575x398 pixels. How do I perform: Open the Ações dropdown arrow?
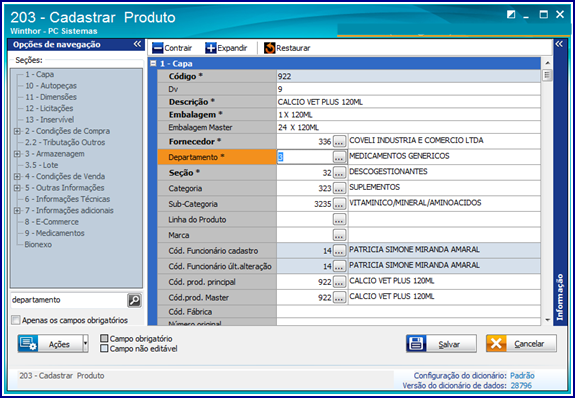(85, 344)
